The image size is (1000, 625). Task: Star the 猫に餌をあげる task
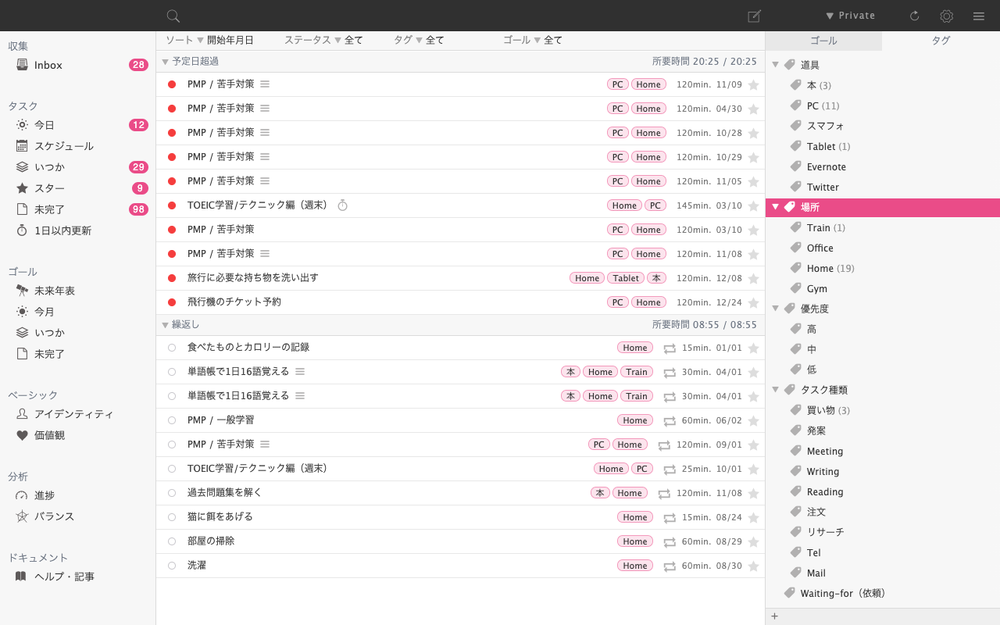click(x=753, y=517)
